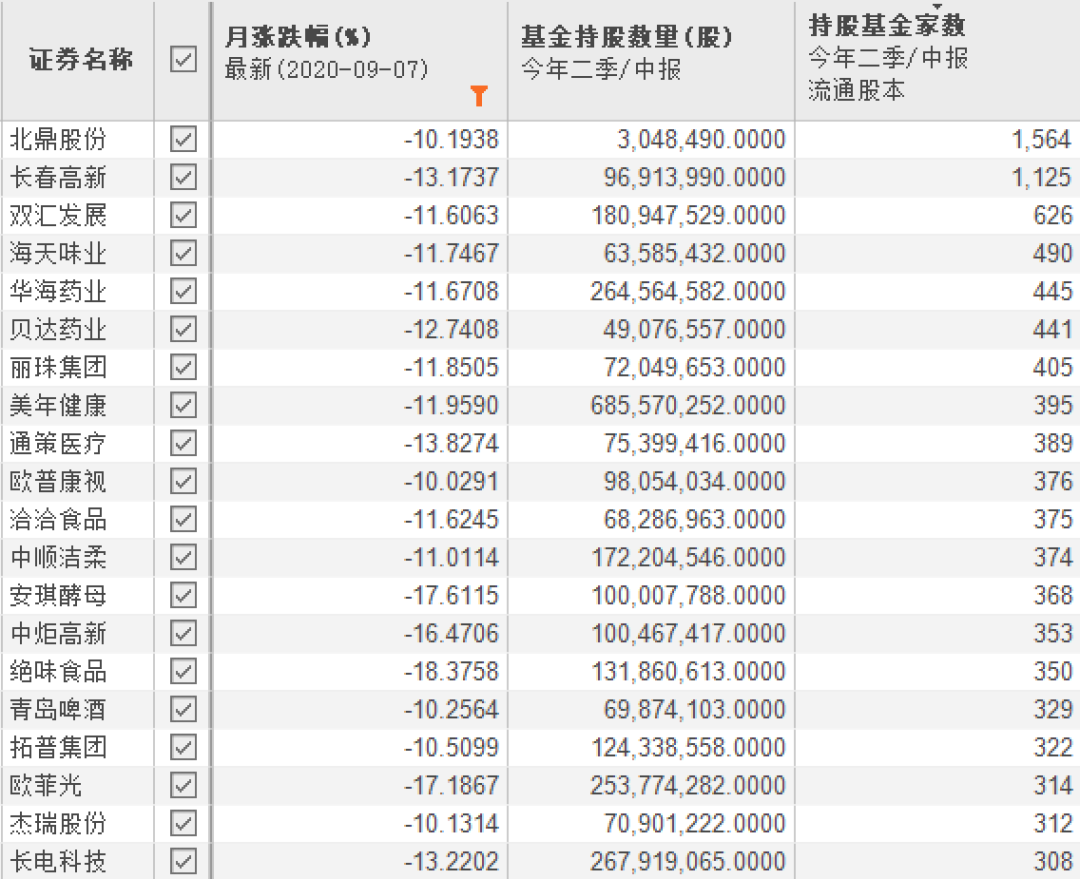Click the holdings value 267,919,065.0000

click(688, 860)
